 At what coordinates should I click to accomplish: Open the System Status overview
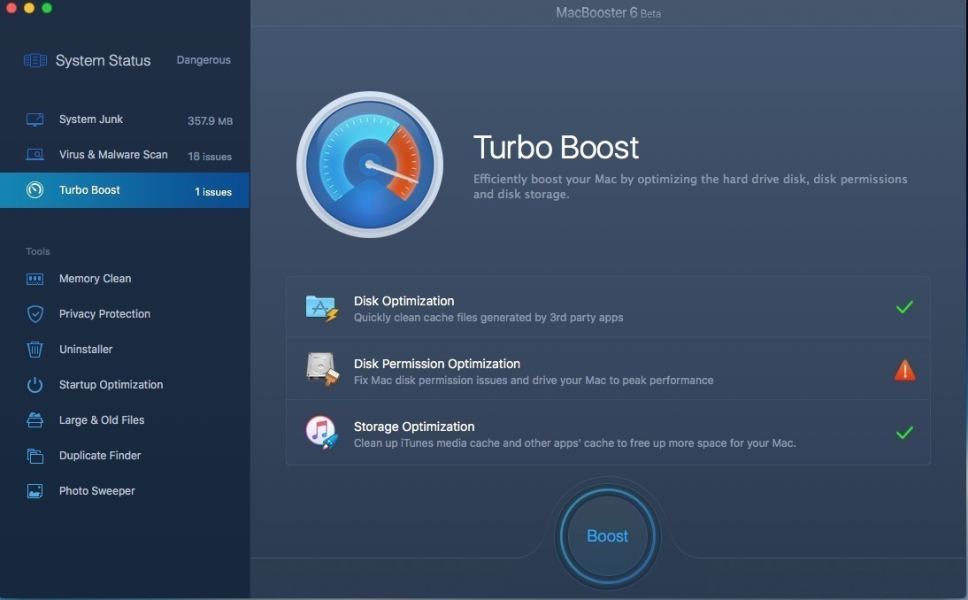pyautogui.click(x=100, y=60)
